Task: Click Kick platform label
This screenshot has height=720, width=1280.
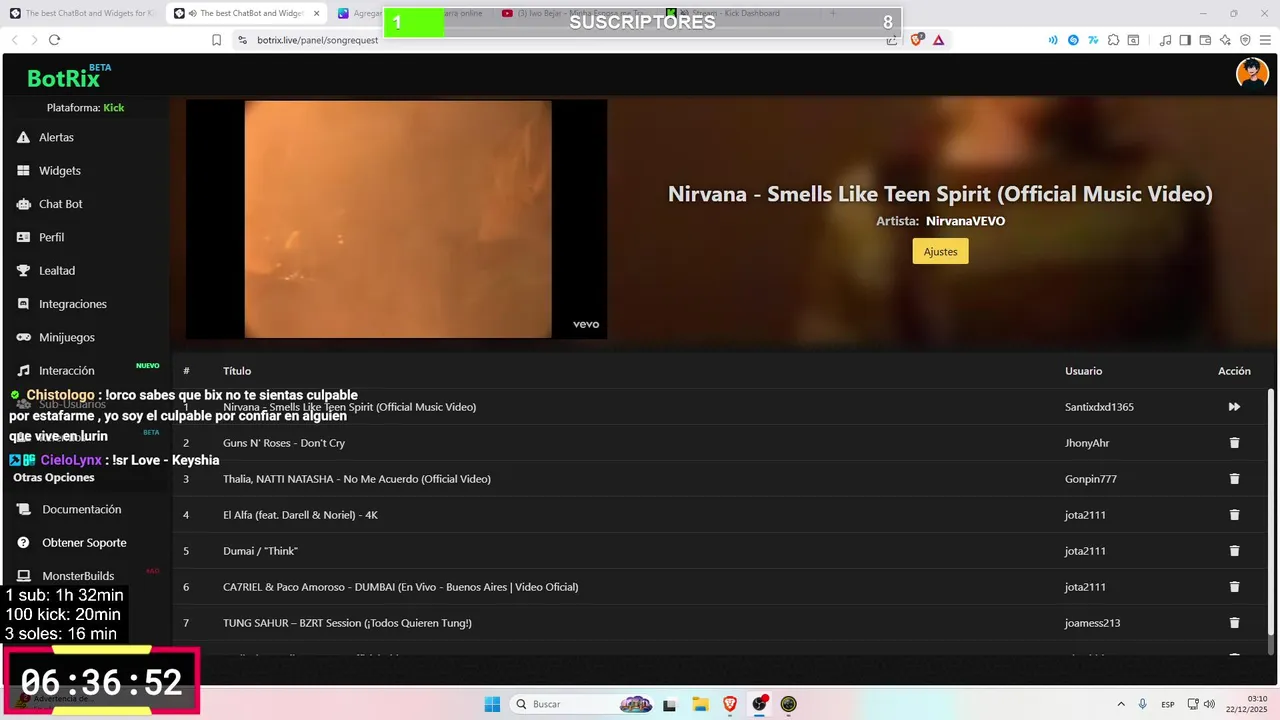Action: click(x=114, y=108)
